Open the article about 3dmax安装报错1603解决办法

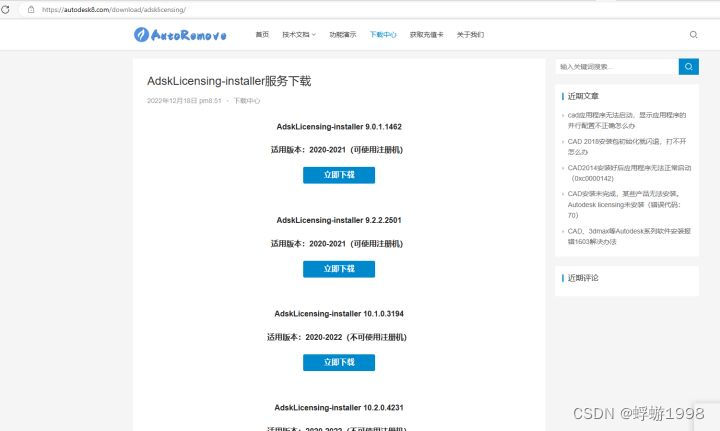coord(629,236)
